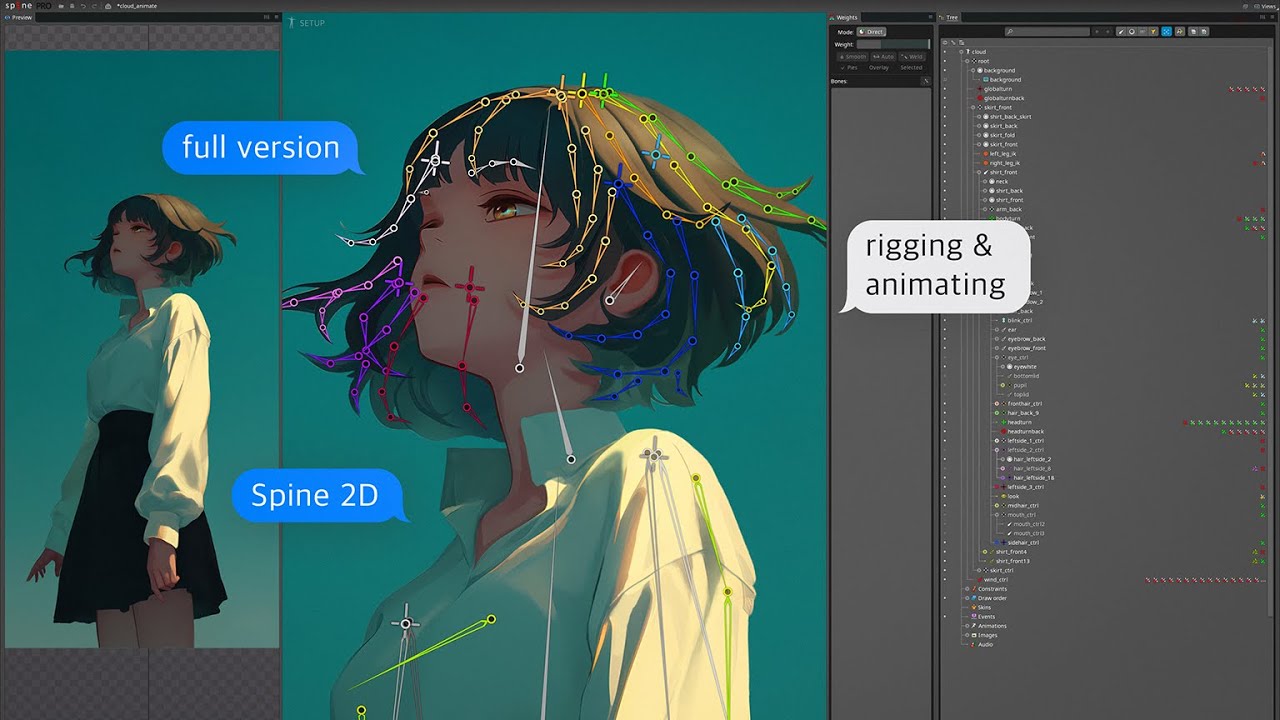Select the globalturnback tree item

(1004, 98)
